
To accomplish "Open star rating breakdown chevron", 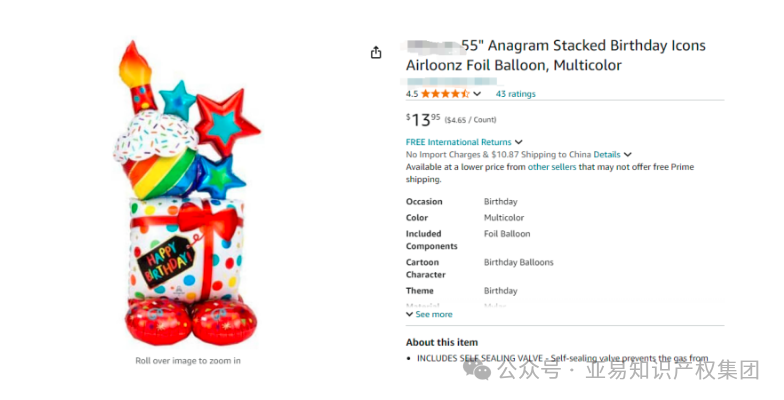I will 477,94.
